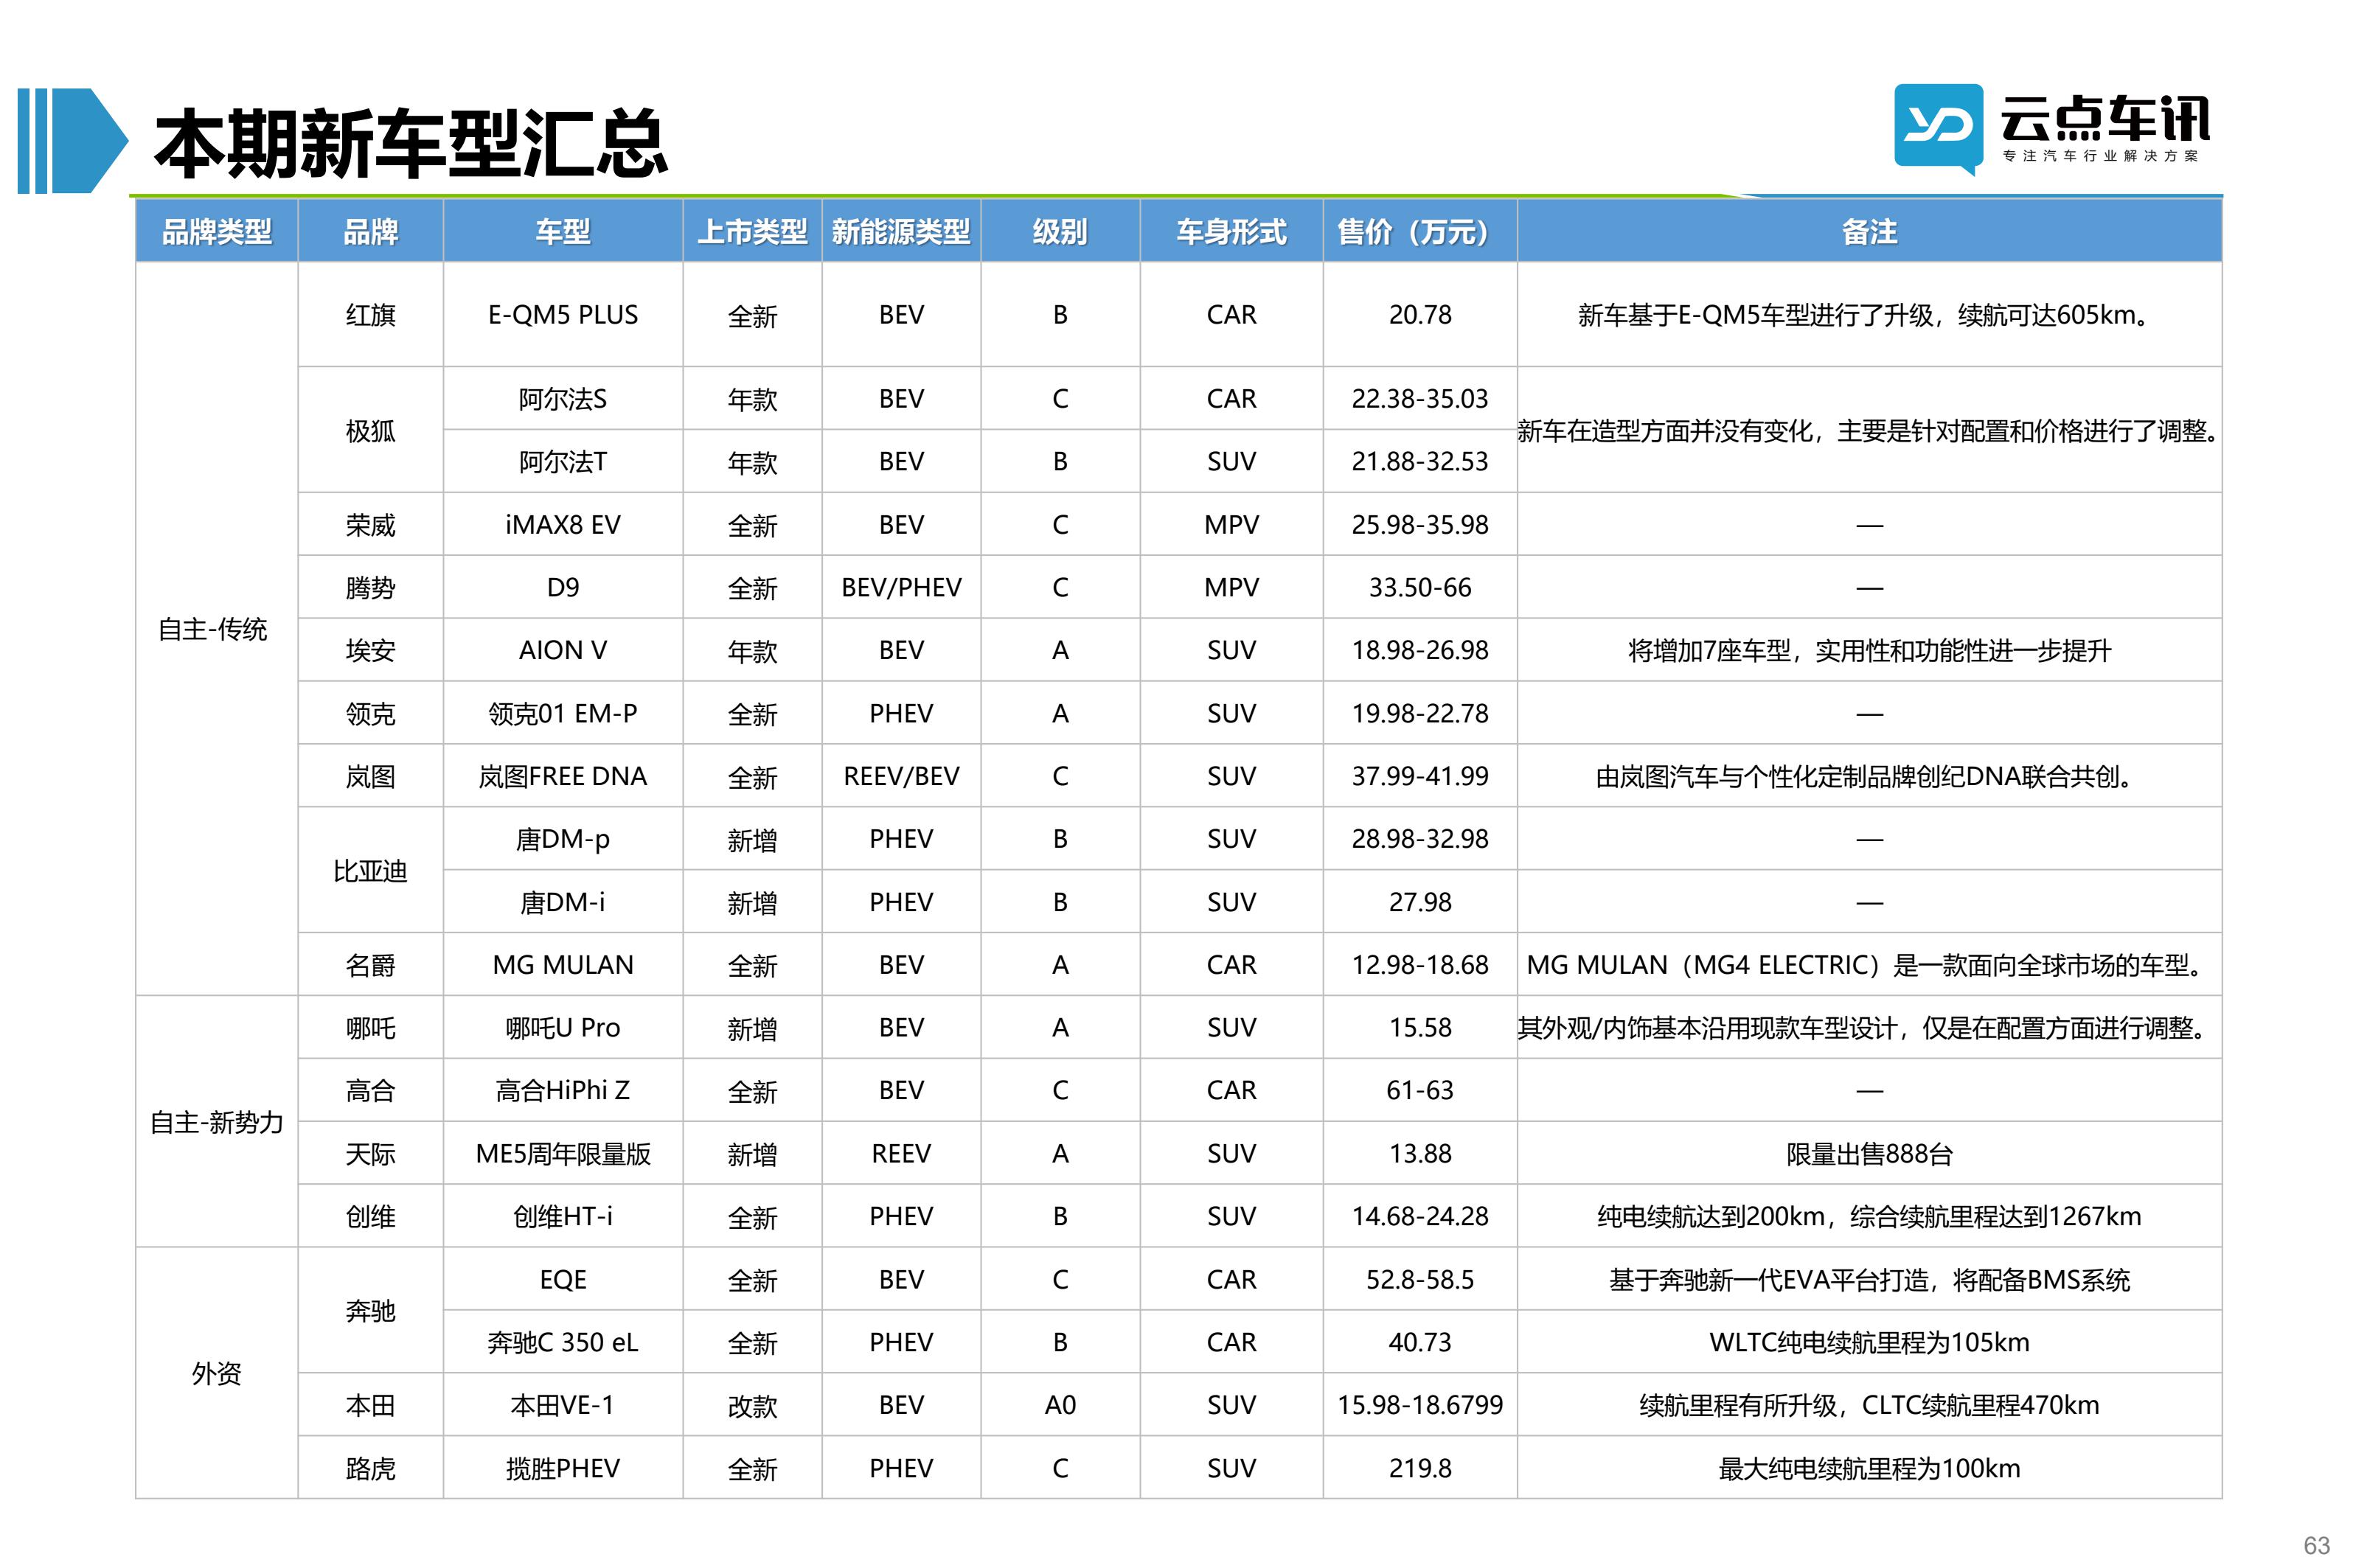Select the 奔驰C 350 eL model cell
Image resolution: width=2353 pixels, height=1568 pixels.
pyautogui.click(x=563, y=1342)
